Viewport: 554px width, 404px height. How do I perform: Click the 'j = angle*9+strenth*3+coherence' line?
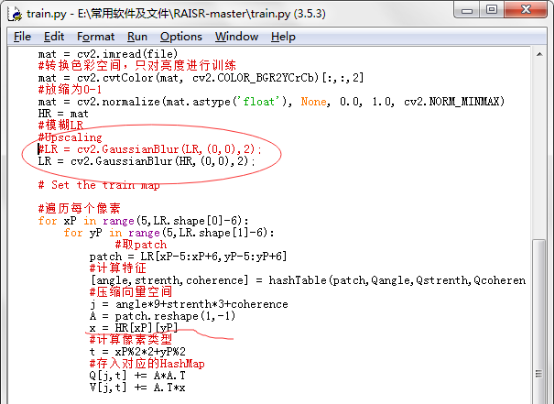coord(189,304)
